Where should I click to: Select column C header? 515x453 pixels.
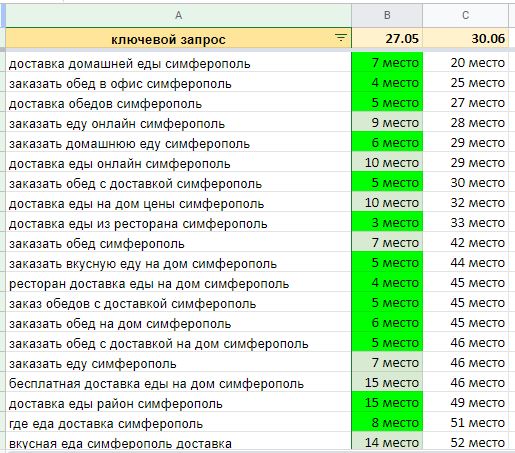[465, 15]
